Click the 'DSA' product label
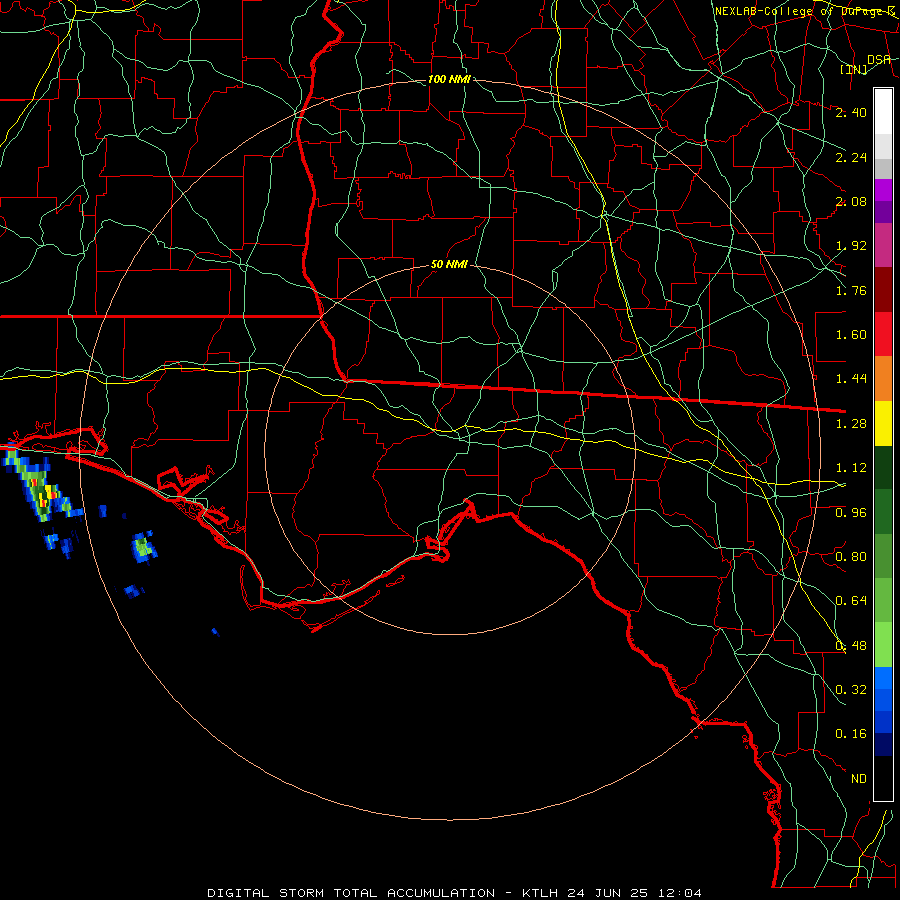 click(x=879, y=59)
